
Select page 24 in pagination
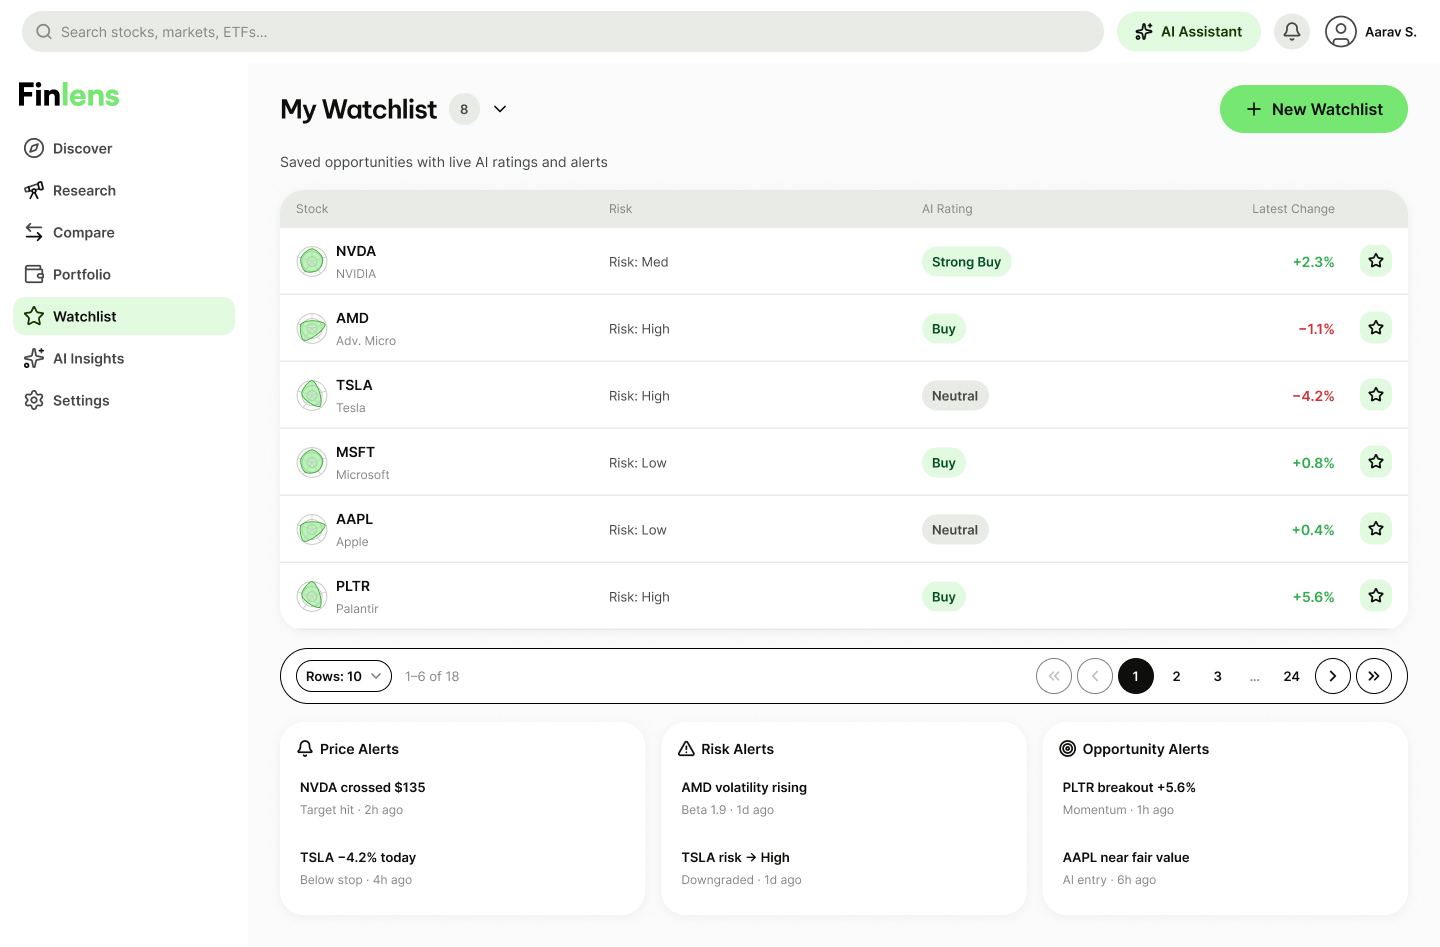[x=1292, y=676]
